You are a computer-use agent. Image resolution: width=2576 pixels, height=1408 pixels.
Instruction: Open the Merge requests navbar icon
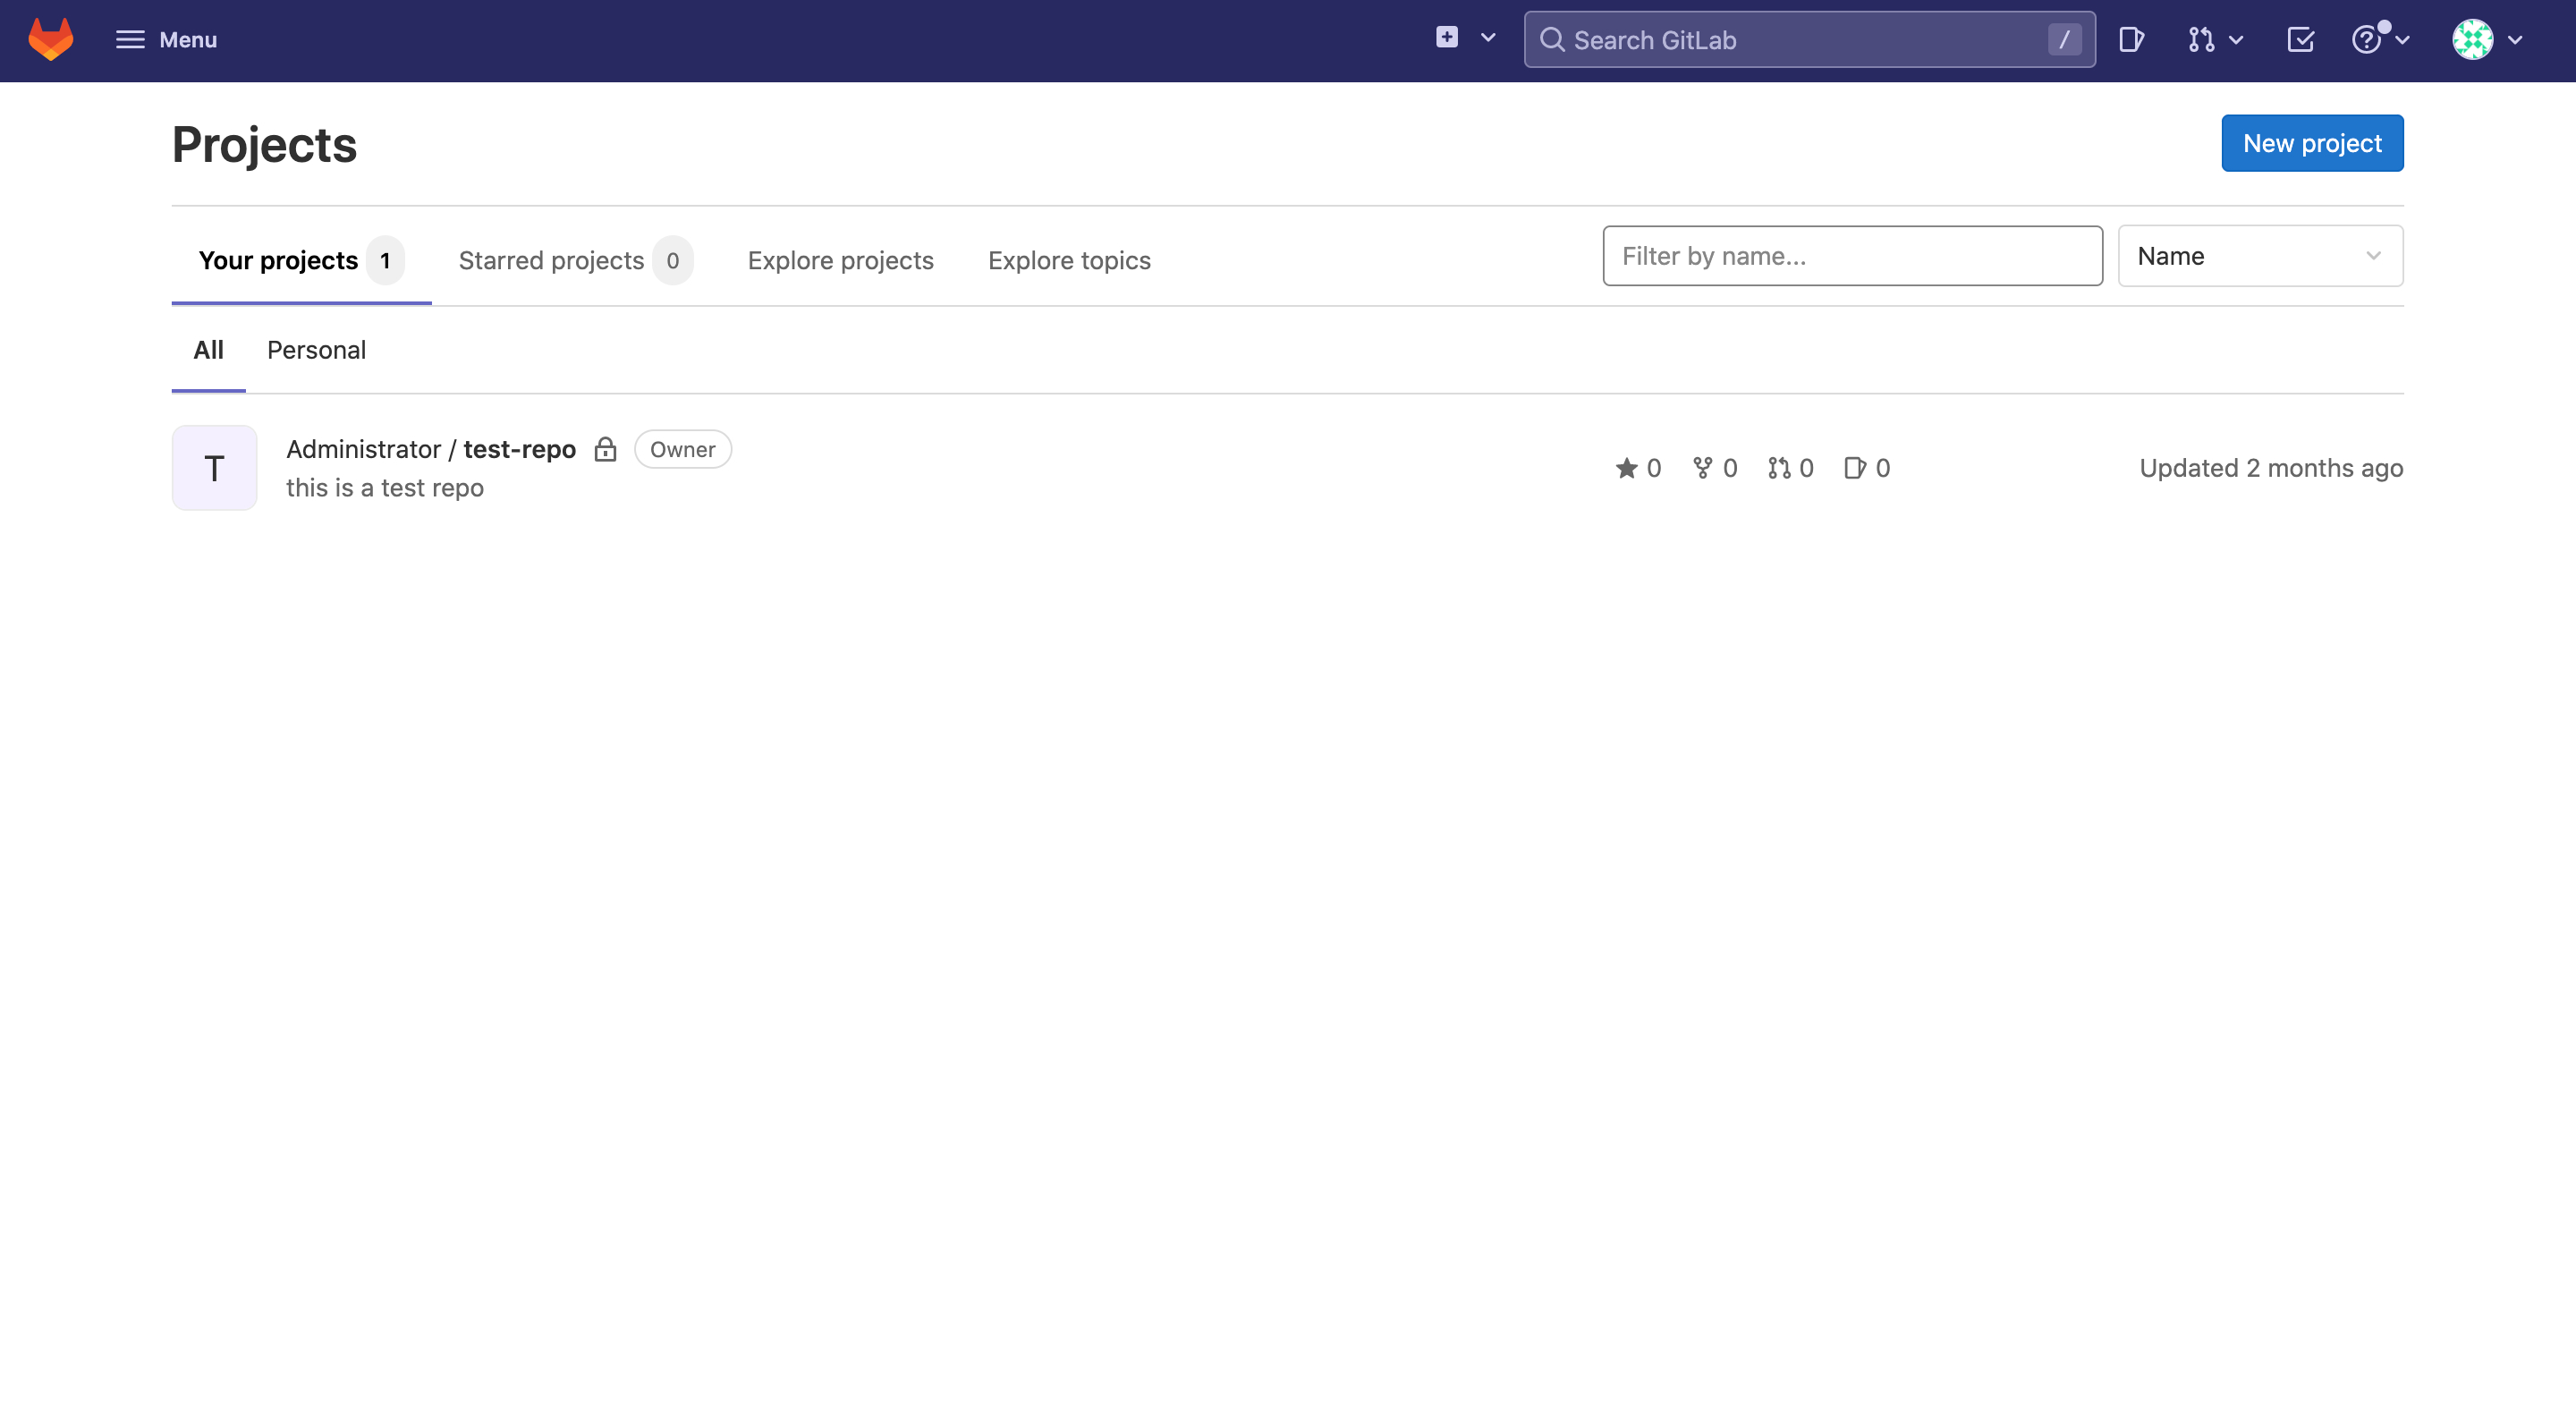tap(2200, 40)
